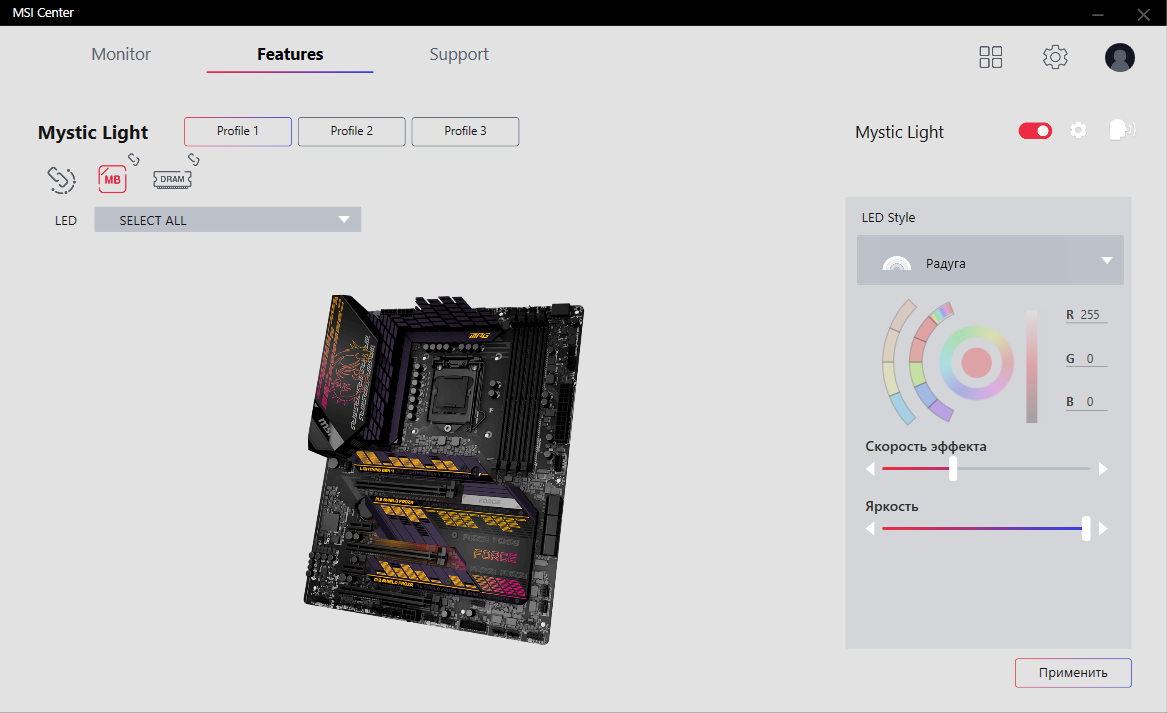Click the center red color circle
This screenshot has height=713, width=1167.
976,362
